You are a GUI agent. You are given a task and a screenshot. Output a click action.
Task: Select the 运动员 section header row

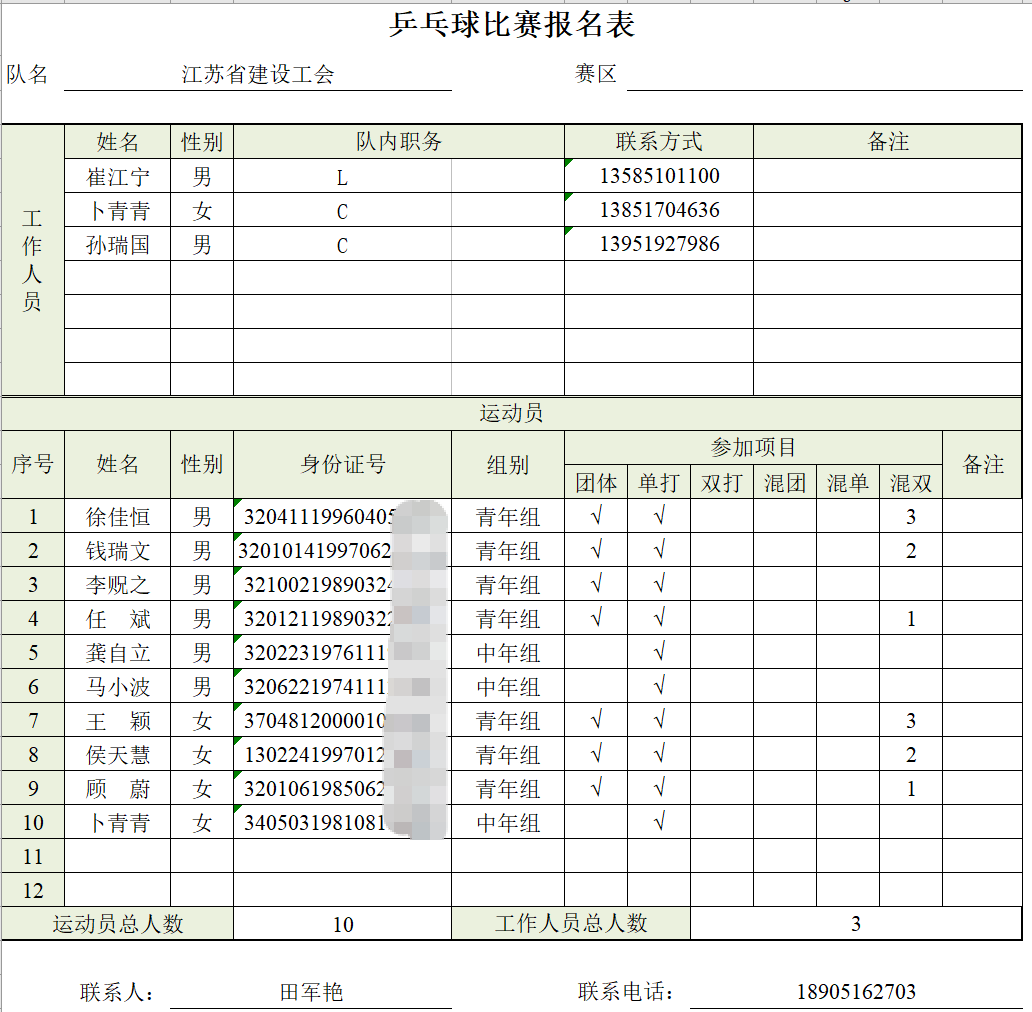click(511, 413)
